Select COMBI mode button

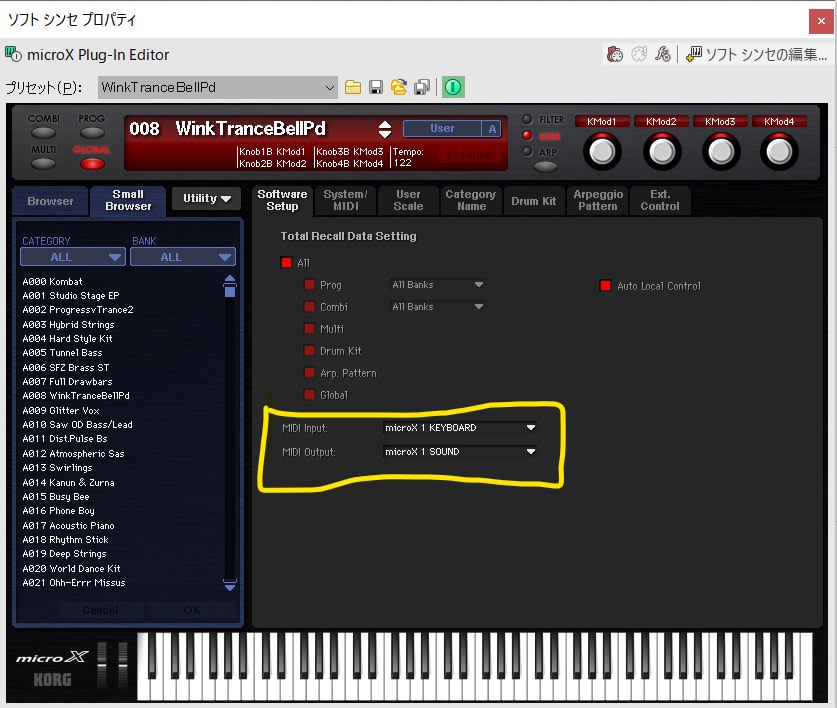pos(43,132)
